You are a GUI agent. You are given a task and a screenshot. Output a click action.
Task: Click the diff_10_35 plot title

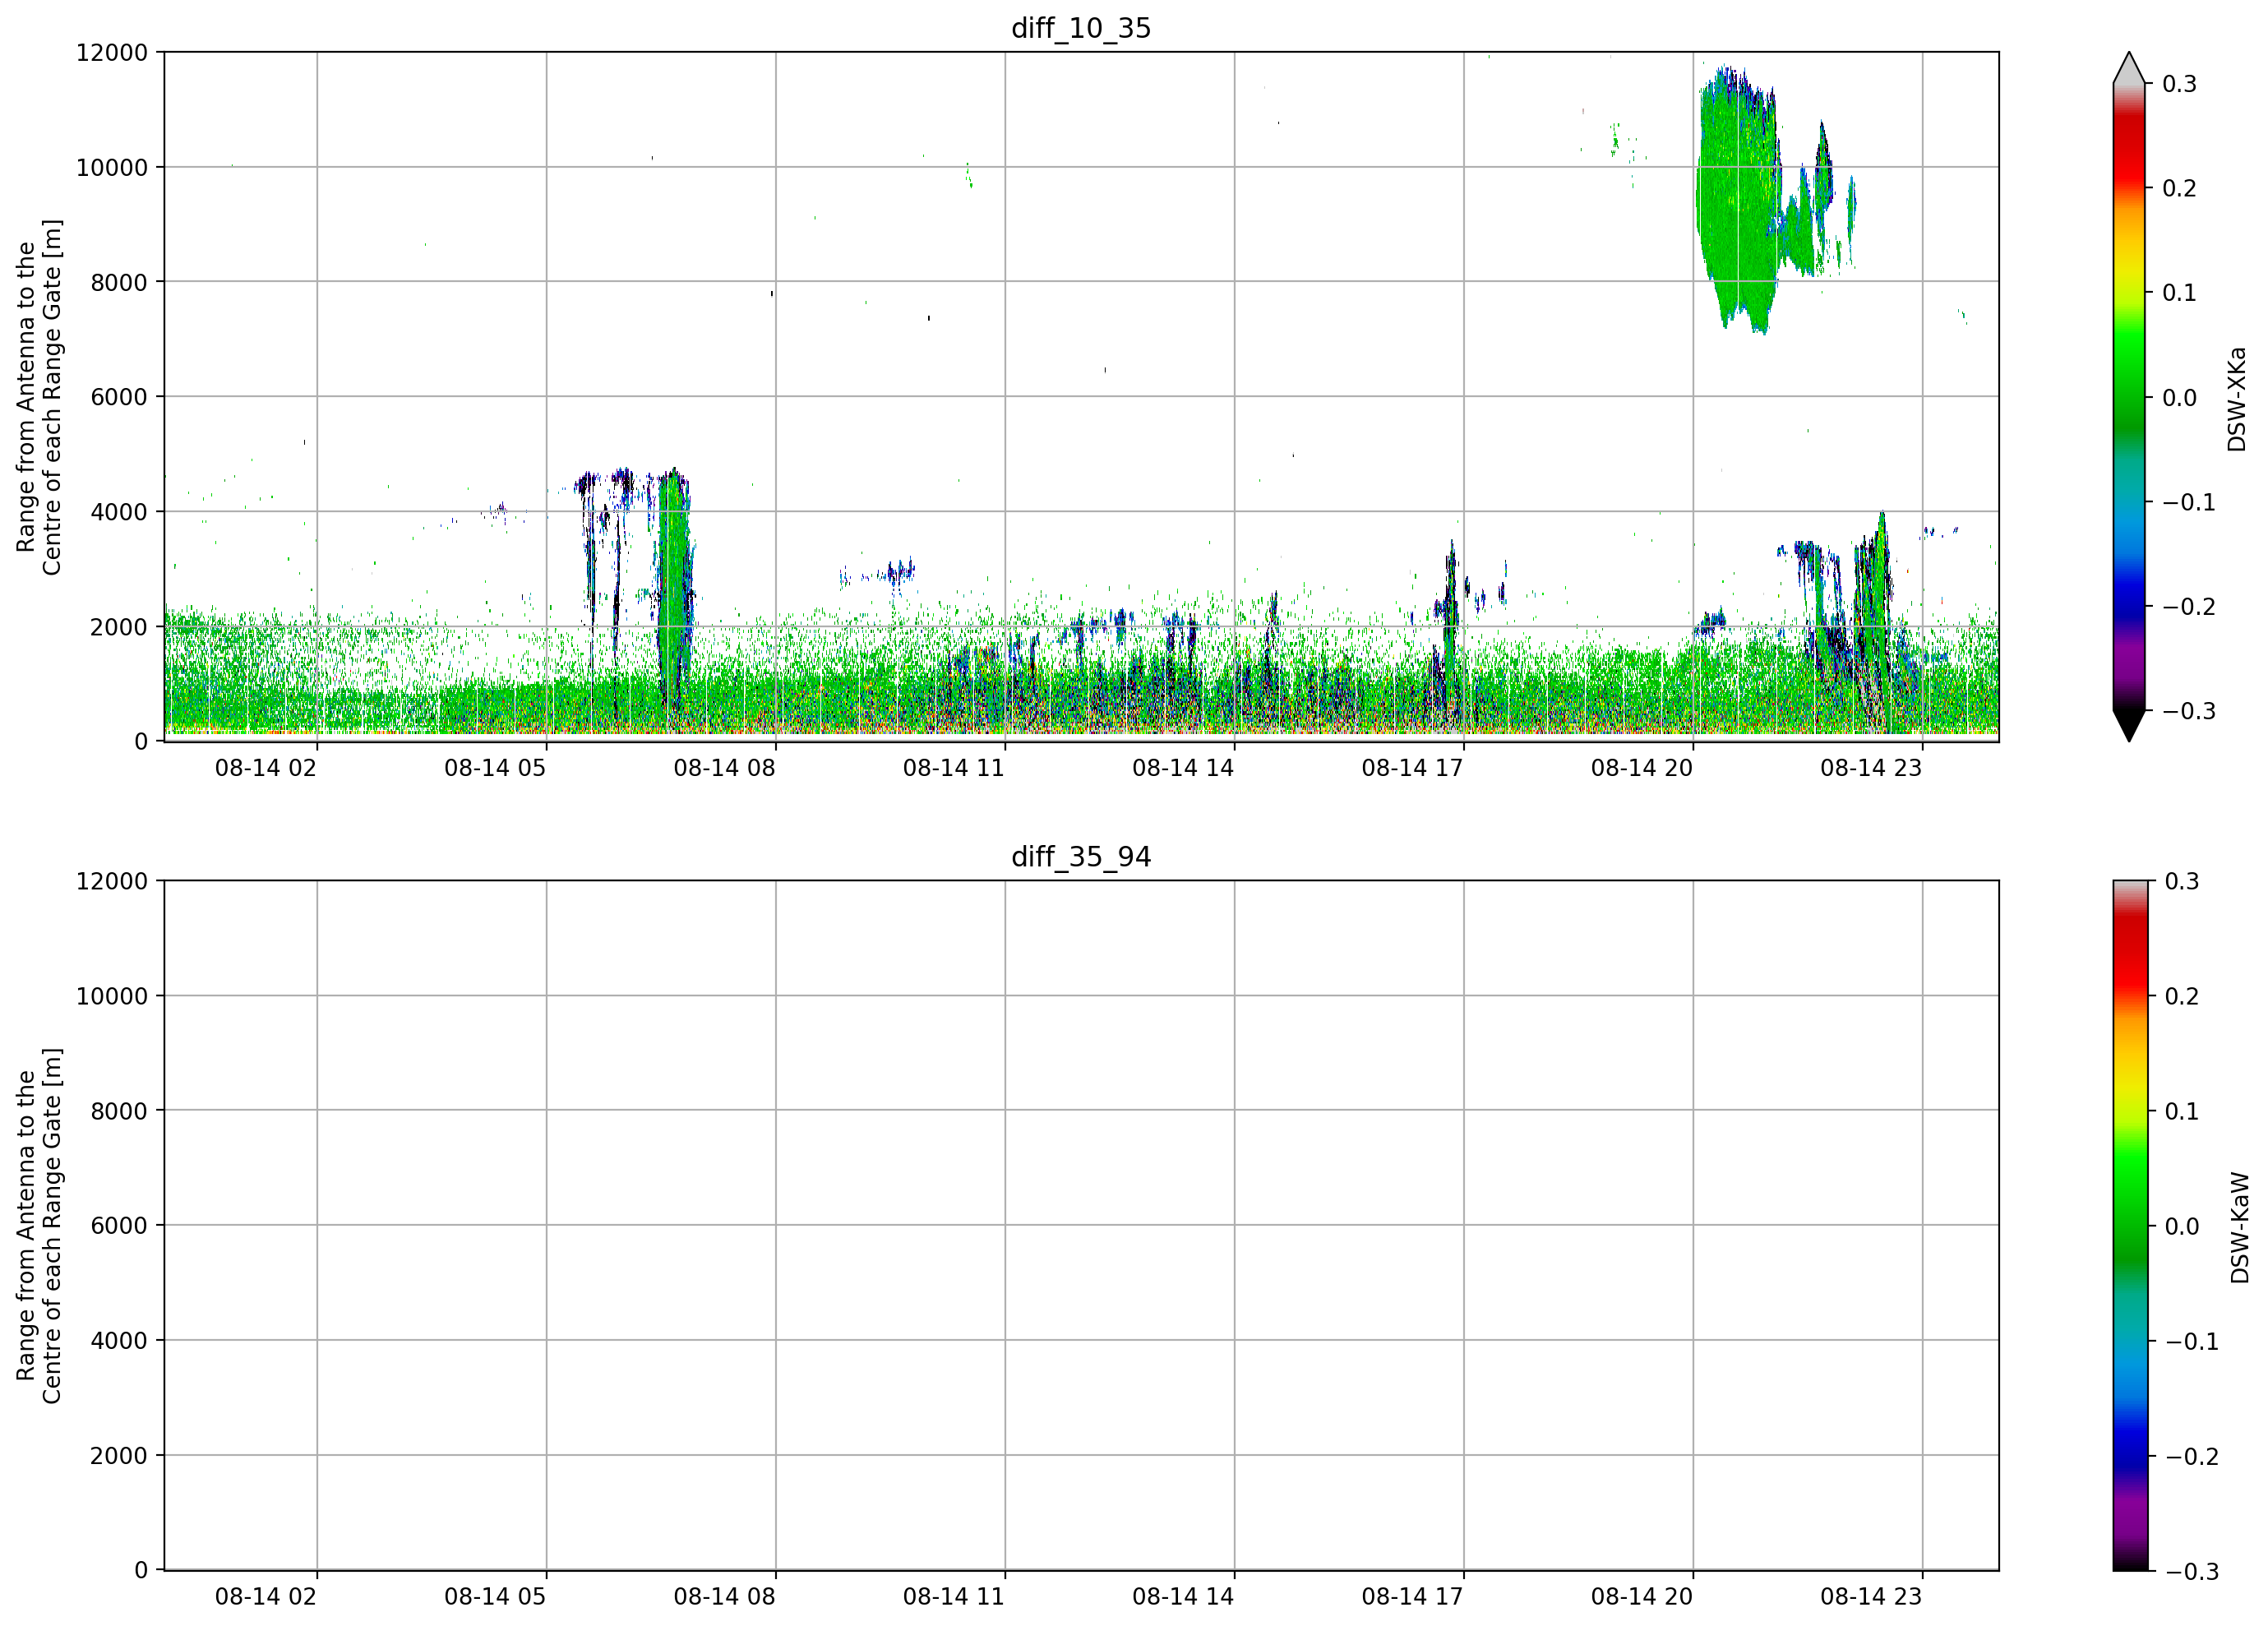coord(1081,28)
